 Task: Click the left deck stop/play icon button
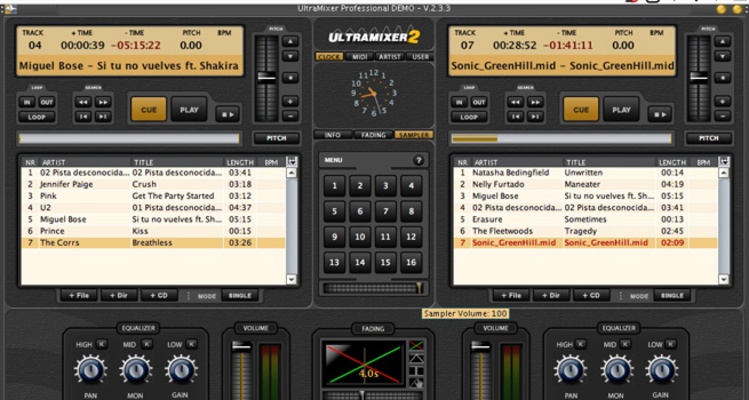pyautogui.click(x=227, y=115)
